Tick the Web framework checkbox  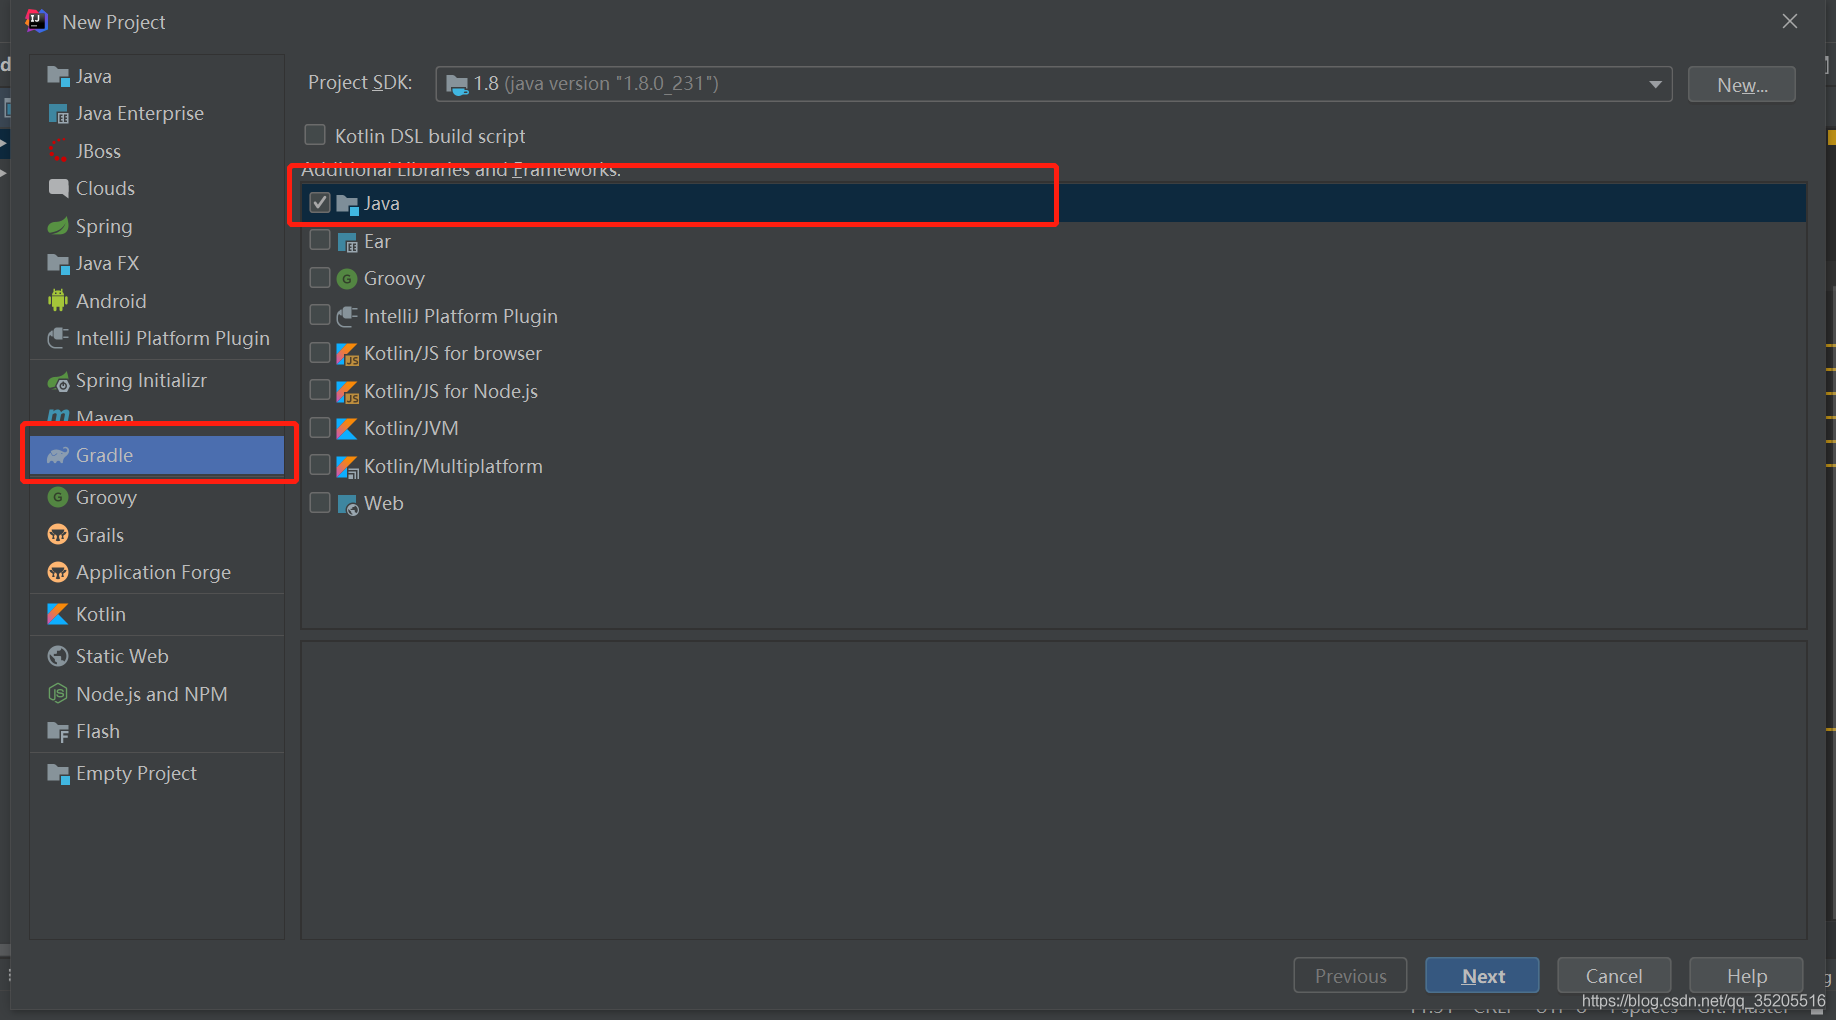click(x=320, y=502)
